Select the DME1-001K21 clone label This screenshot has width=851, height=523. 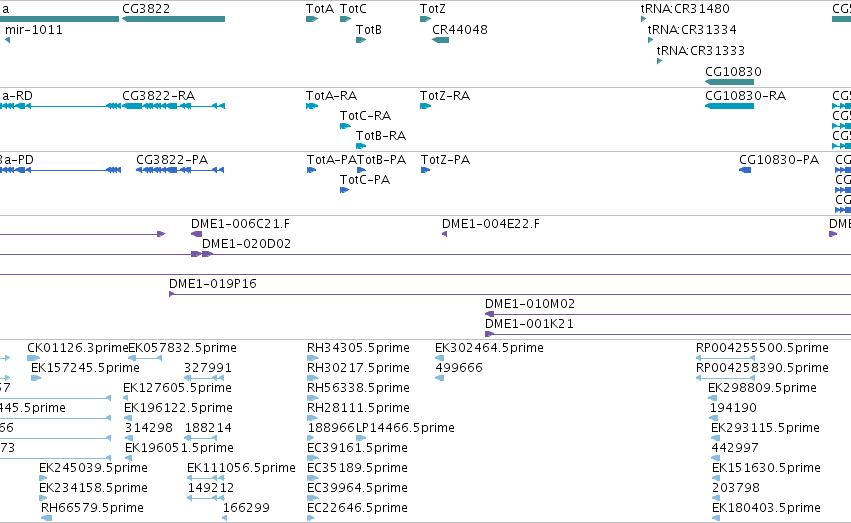point(529,324)
